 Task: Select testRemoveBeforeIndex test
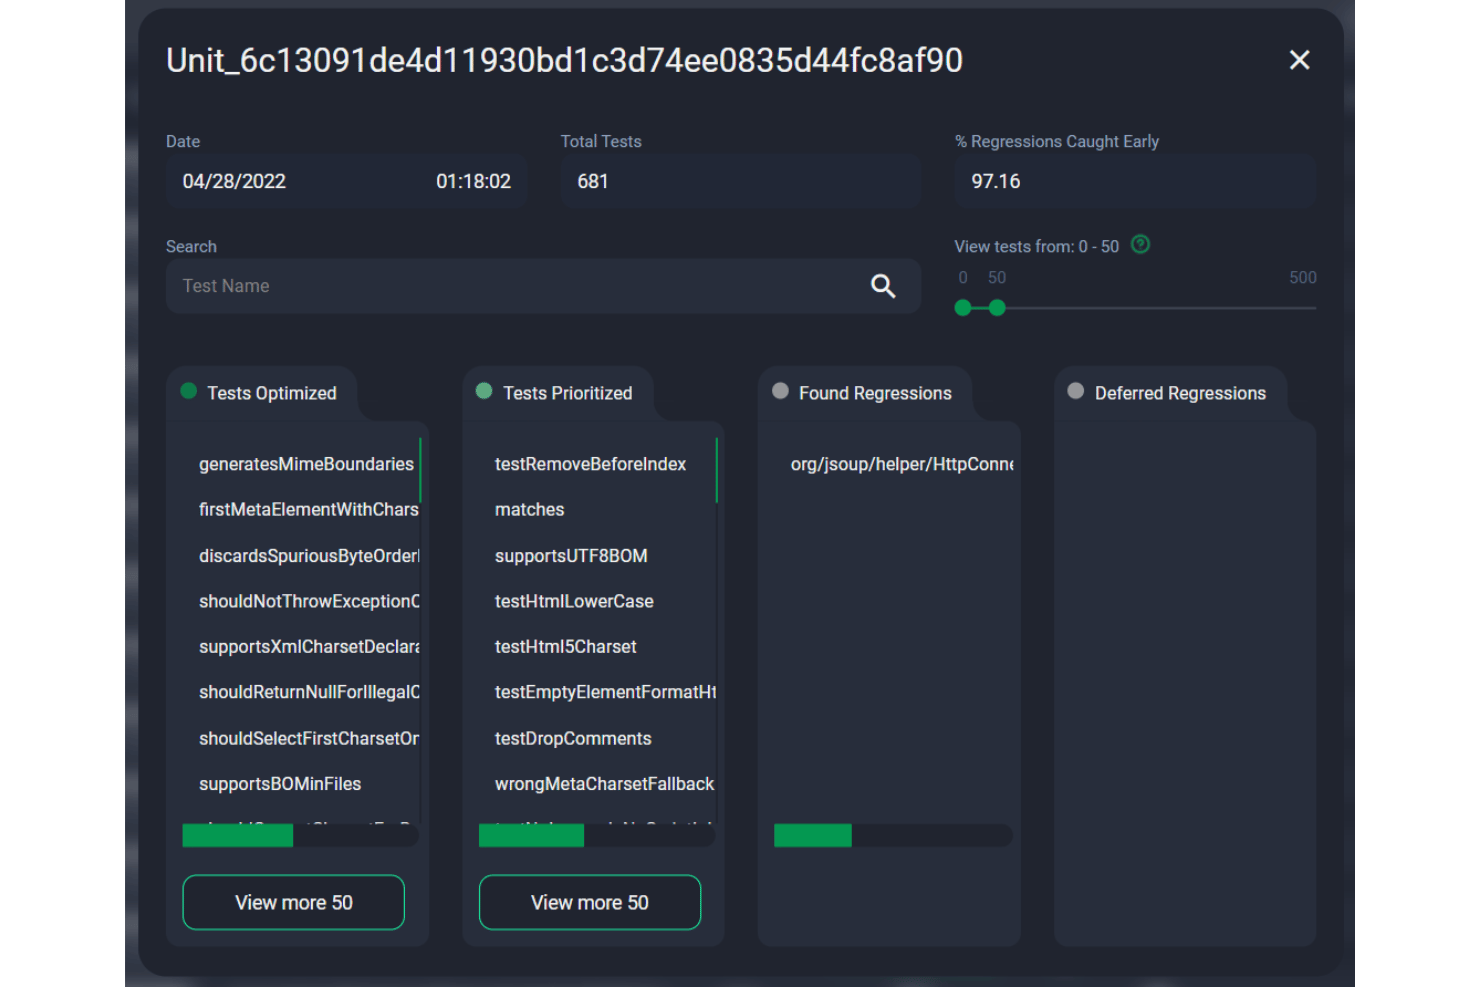point(590,464)
